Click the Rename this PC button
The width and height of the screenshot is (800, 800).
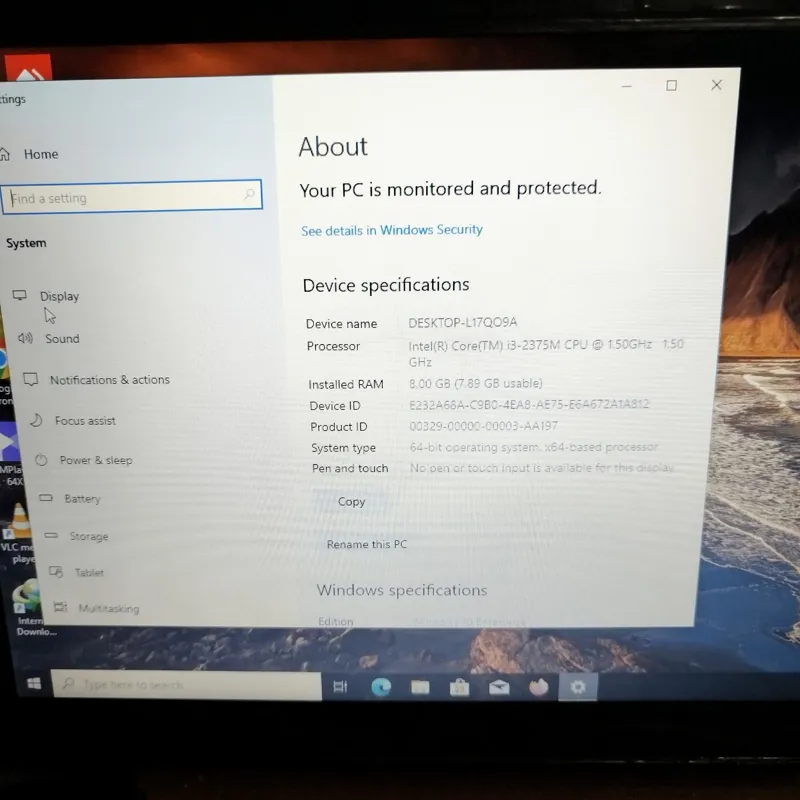coord(367,544)
